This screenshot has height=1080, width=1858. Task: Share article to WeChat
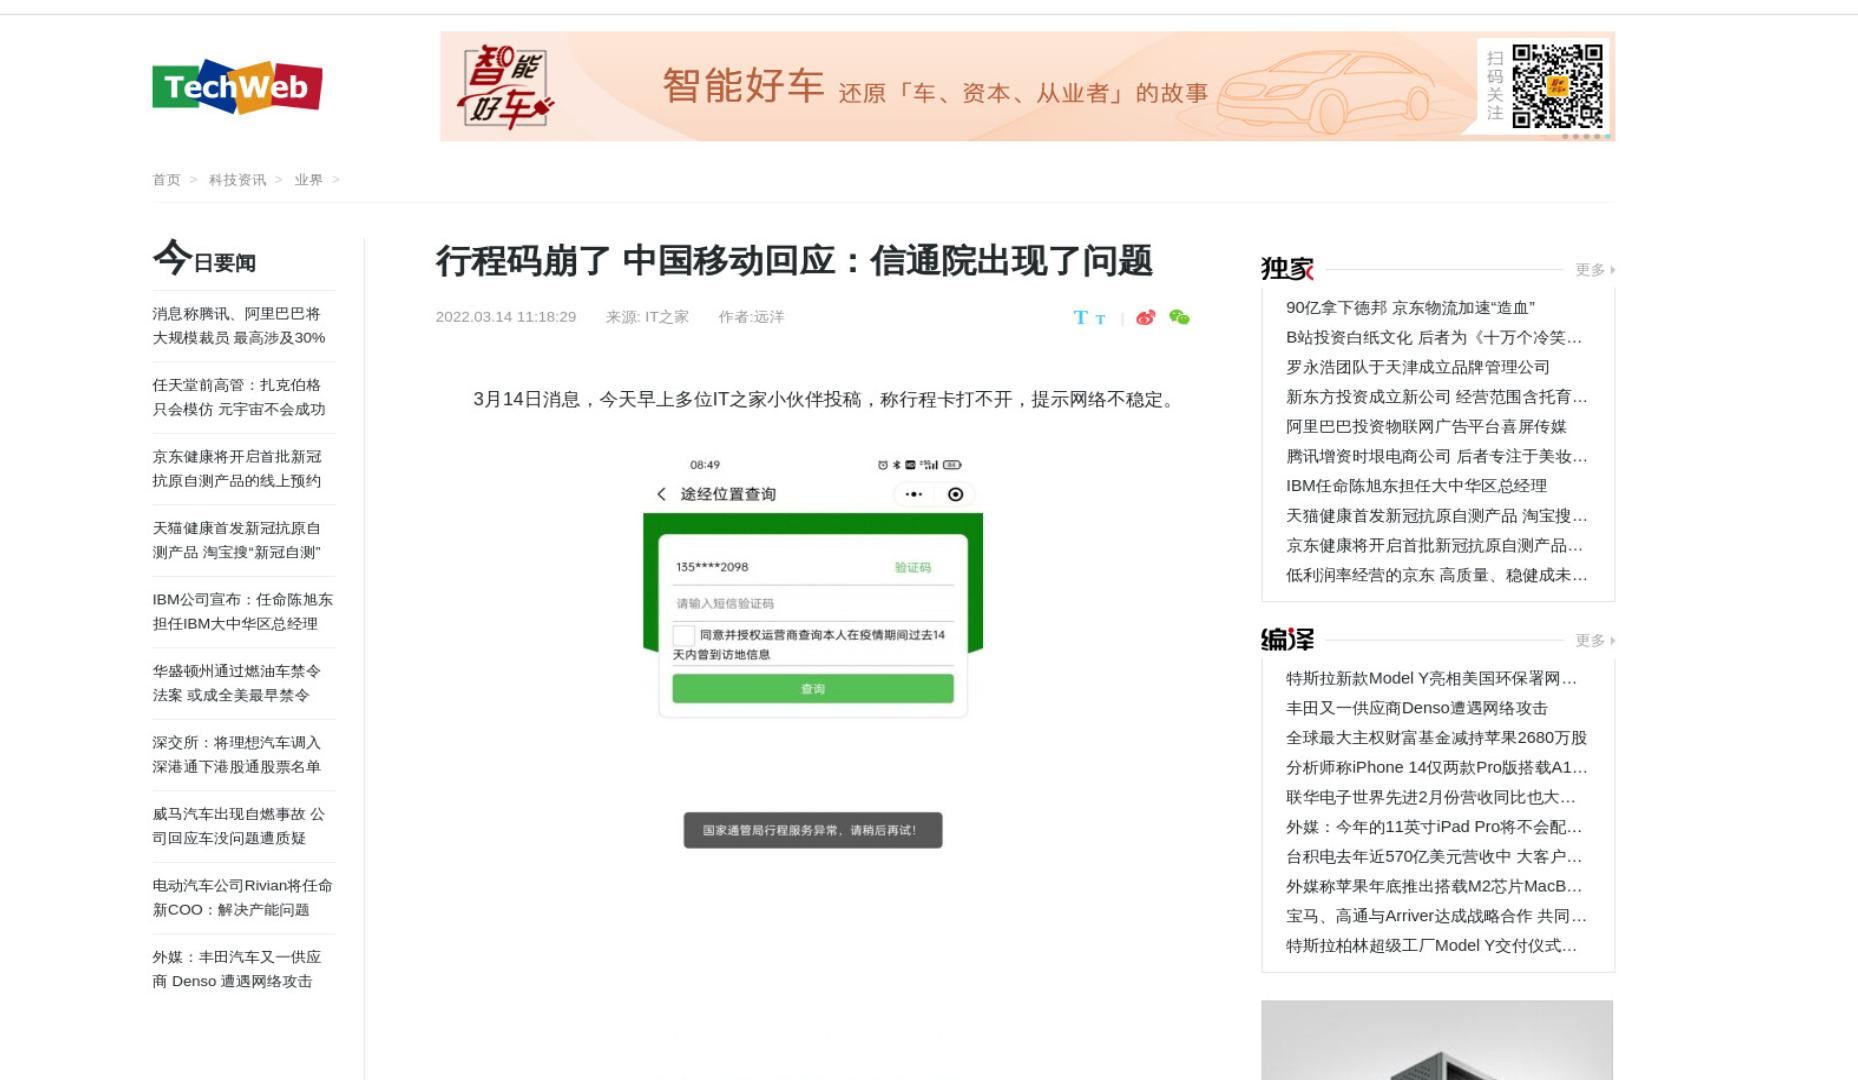click(1179, 317)
